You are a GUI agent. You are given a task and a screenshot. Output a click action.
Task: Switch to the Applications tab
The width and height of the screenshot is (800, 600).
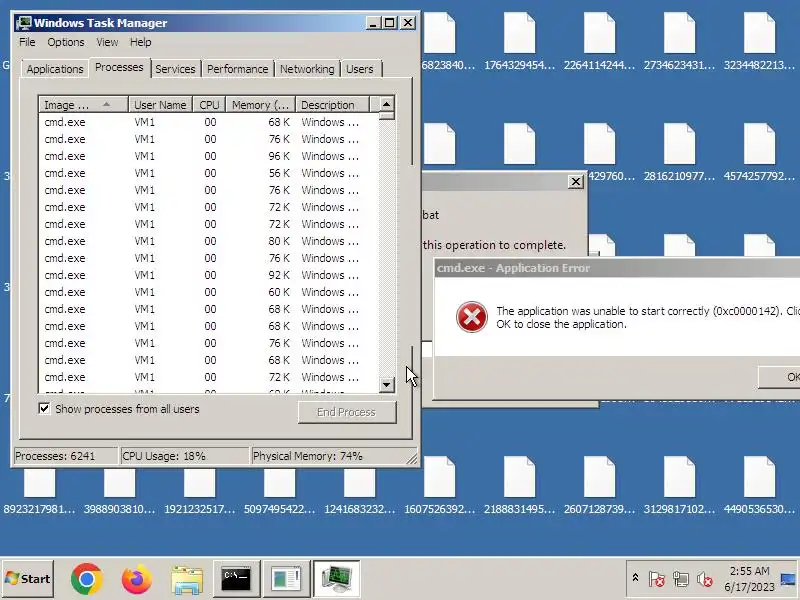pyautogui.click(x=55, y=69)
